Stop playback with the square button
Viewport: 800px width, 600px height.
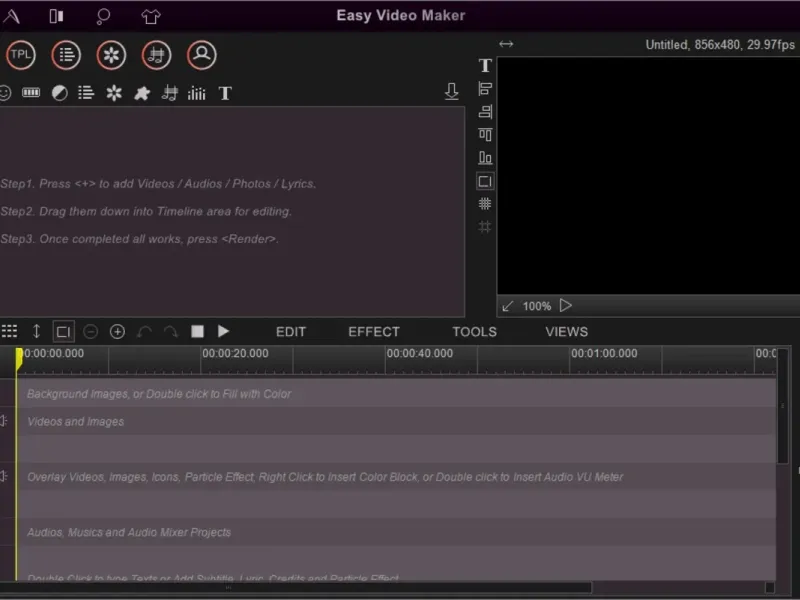click(x=197, y=332)
